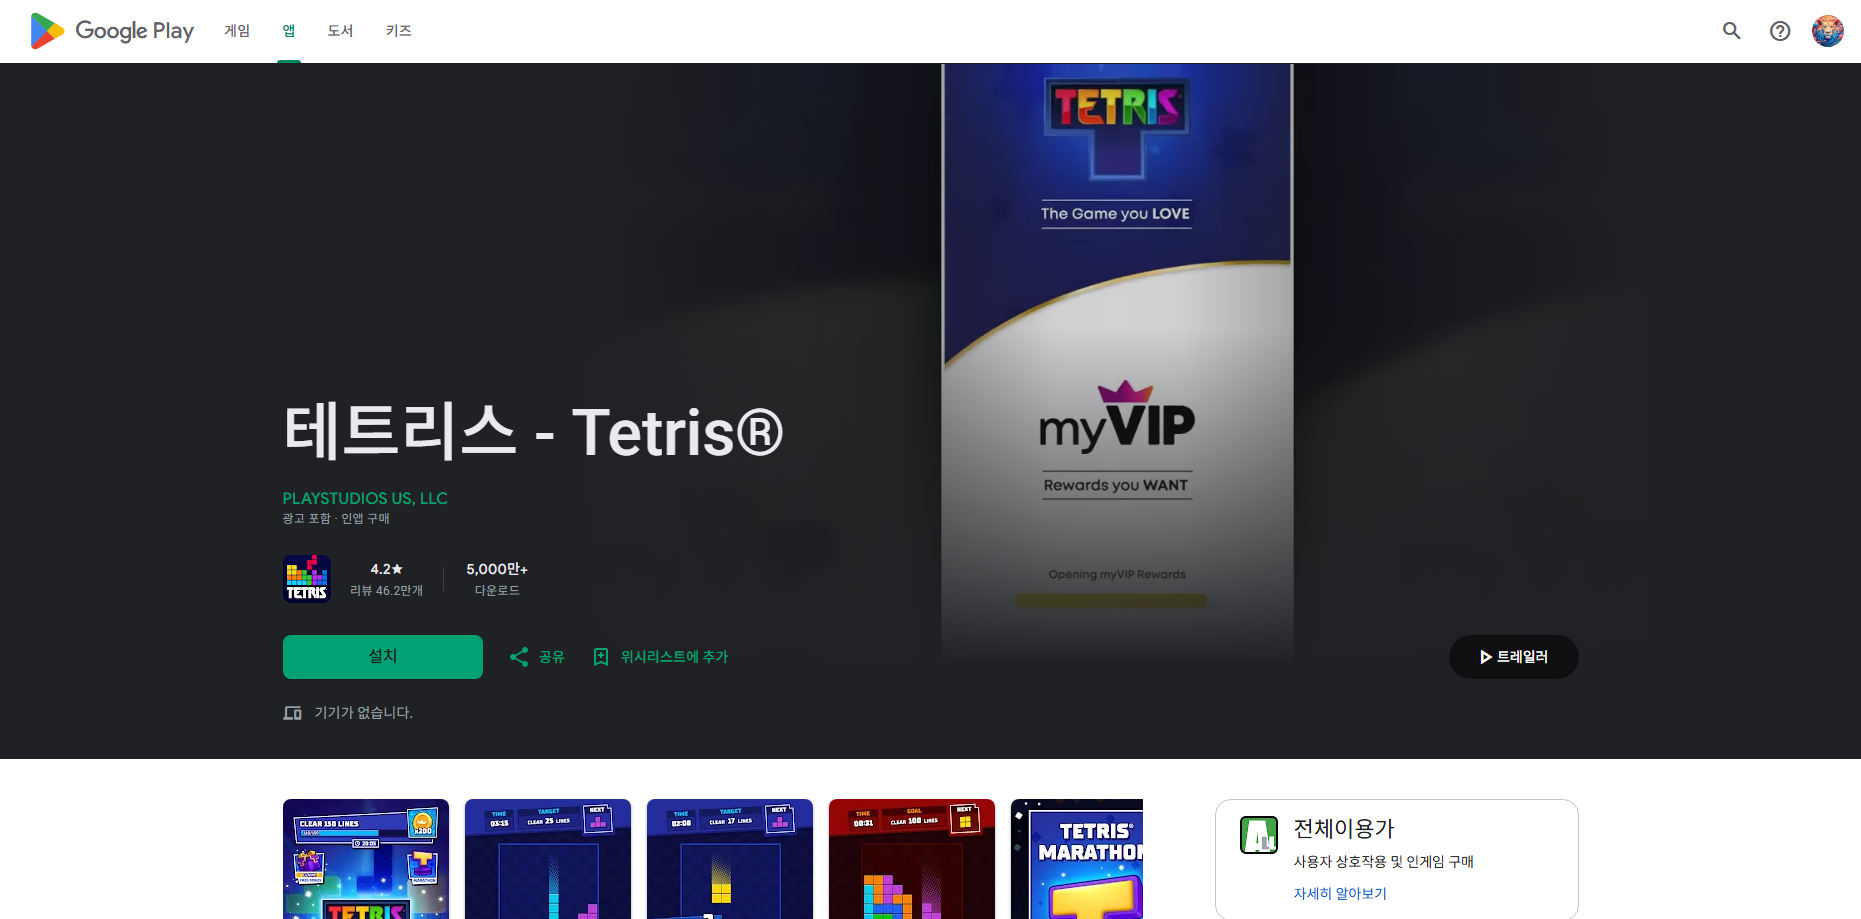
Task: Click the 자세히 알아보기 link
Action: pyautogui.click(x=1340, y=894)
